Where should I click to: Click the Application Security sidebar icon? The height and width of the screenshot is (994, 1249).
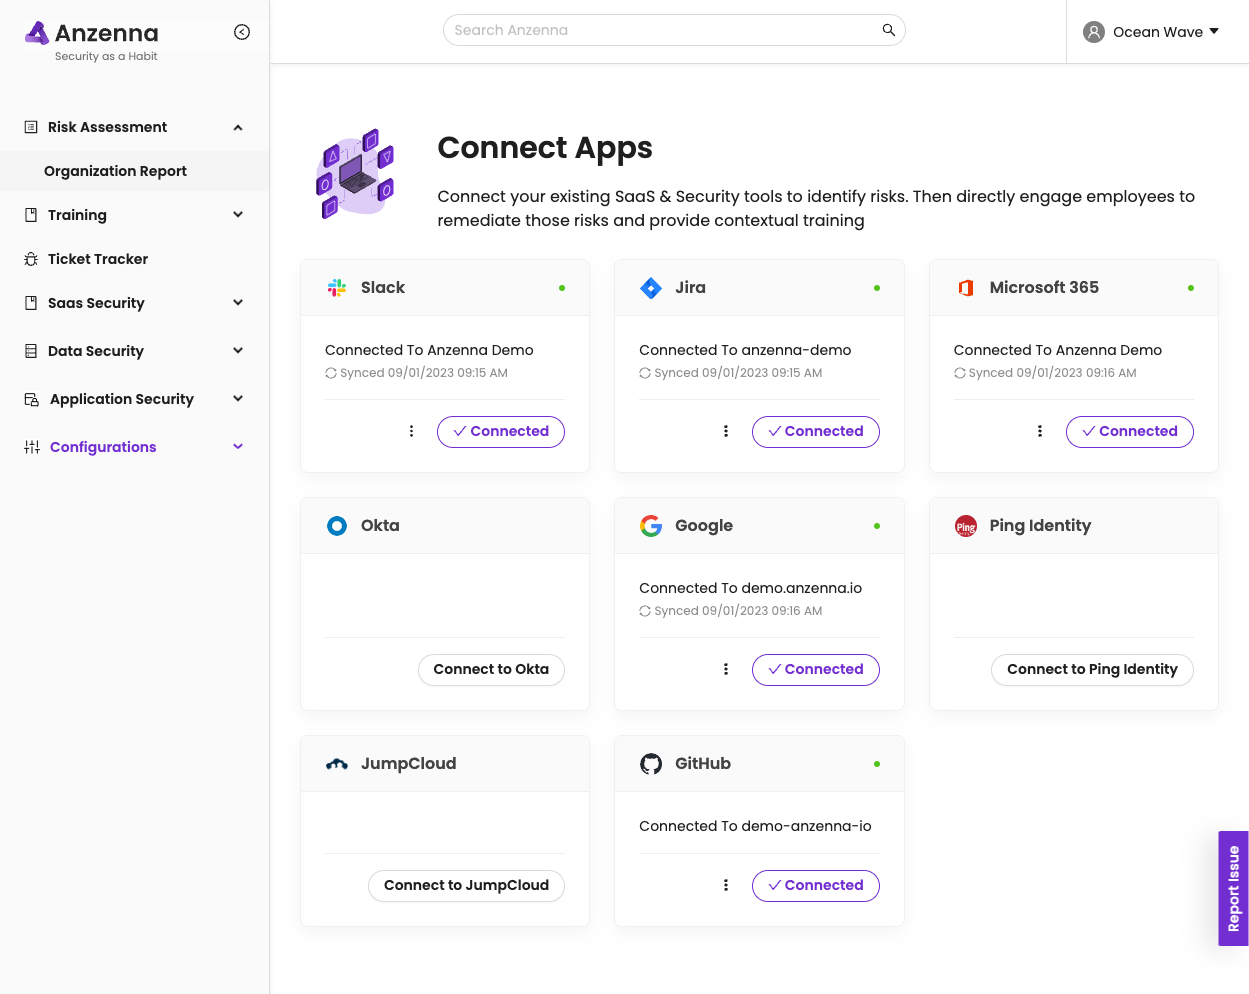(x=32, y=399)
